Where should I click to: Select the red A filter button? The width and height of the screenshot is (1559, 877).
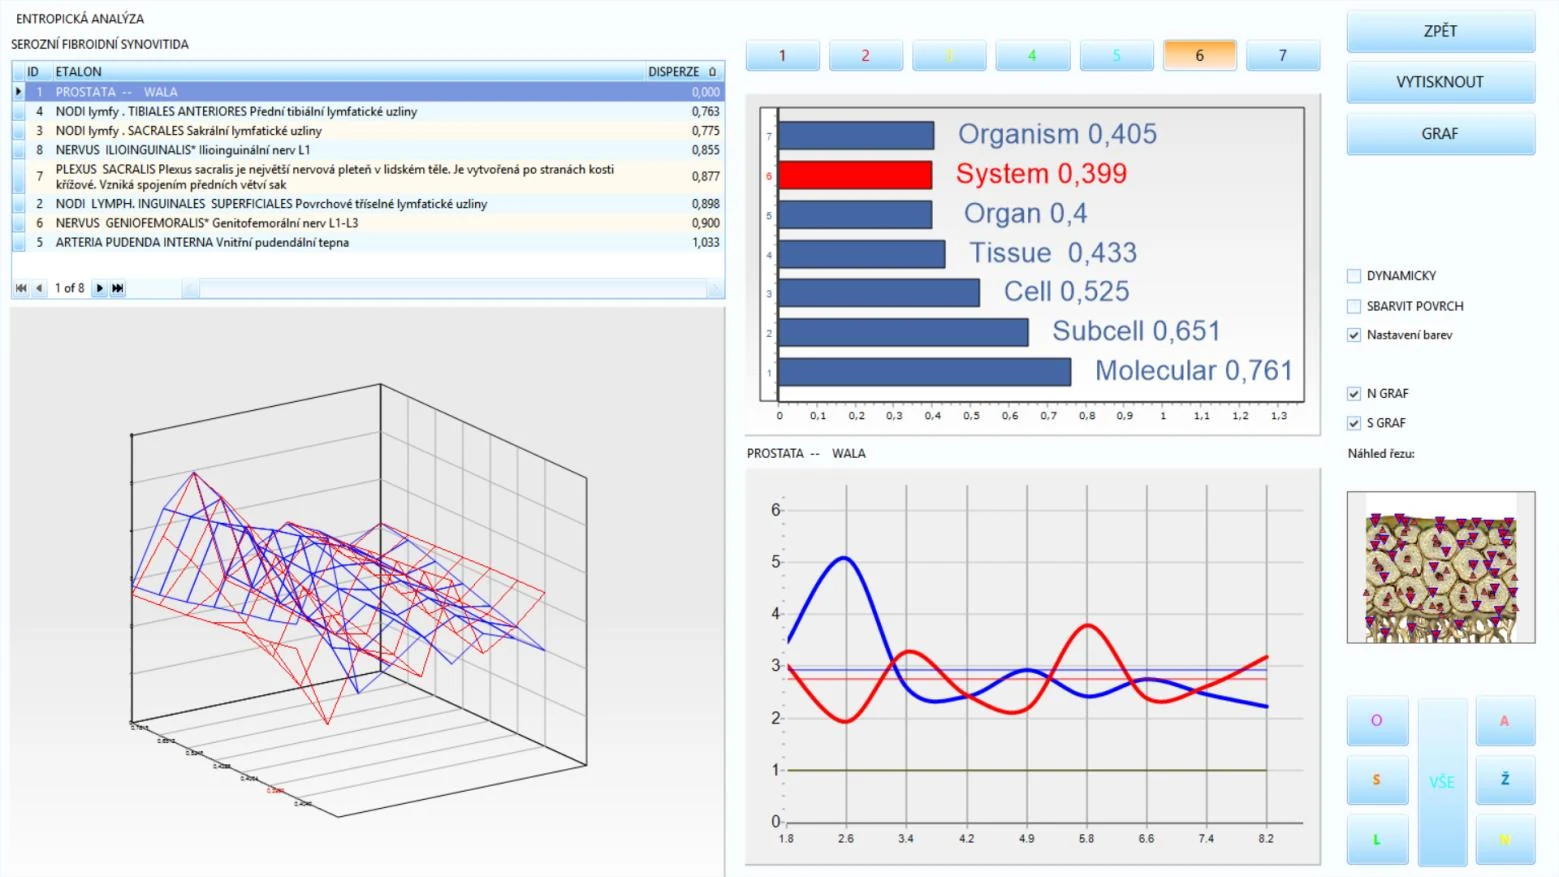coord(1504,721)
